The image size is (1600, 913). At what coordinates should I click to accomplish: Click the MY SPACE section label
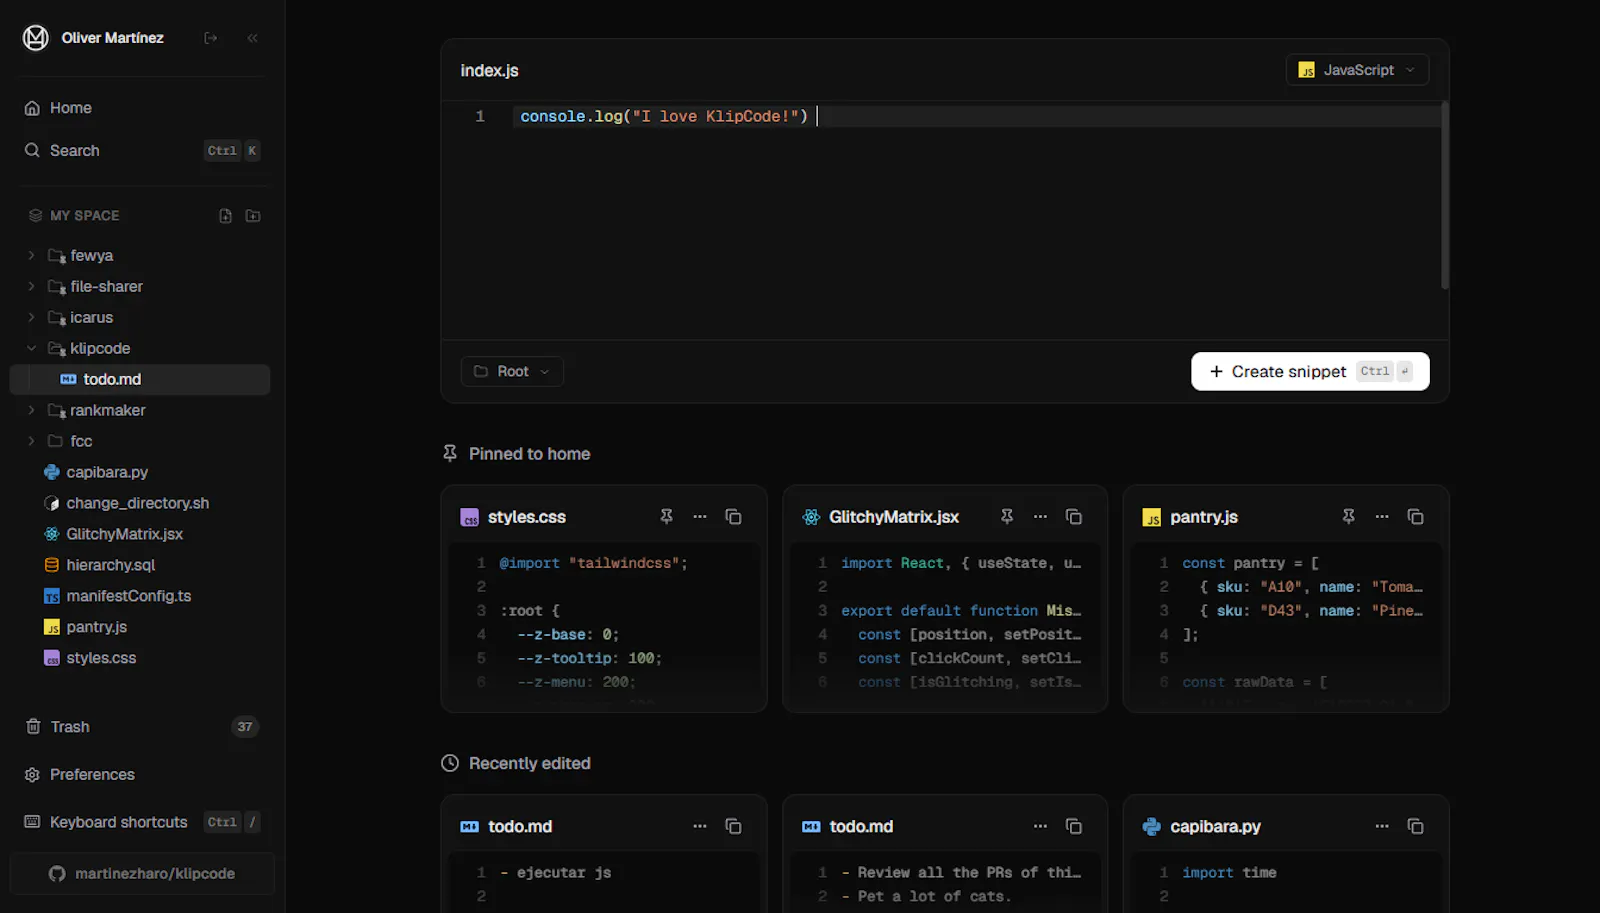pyautogui.click(x=85, y=216)
